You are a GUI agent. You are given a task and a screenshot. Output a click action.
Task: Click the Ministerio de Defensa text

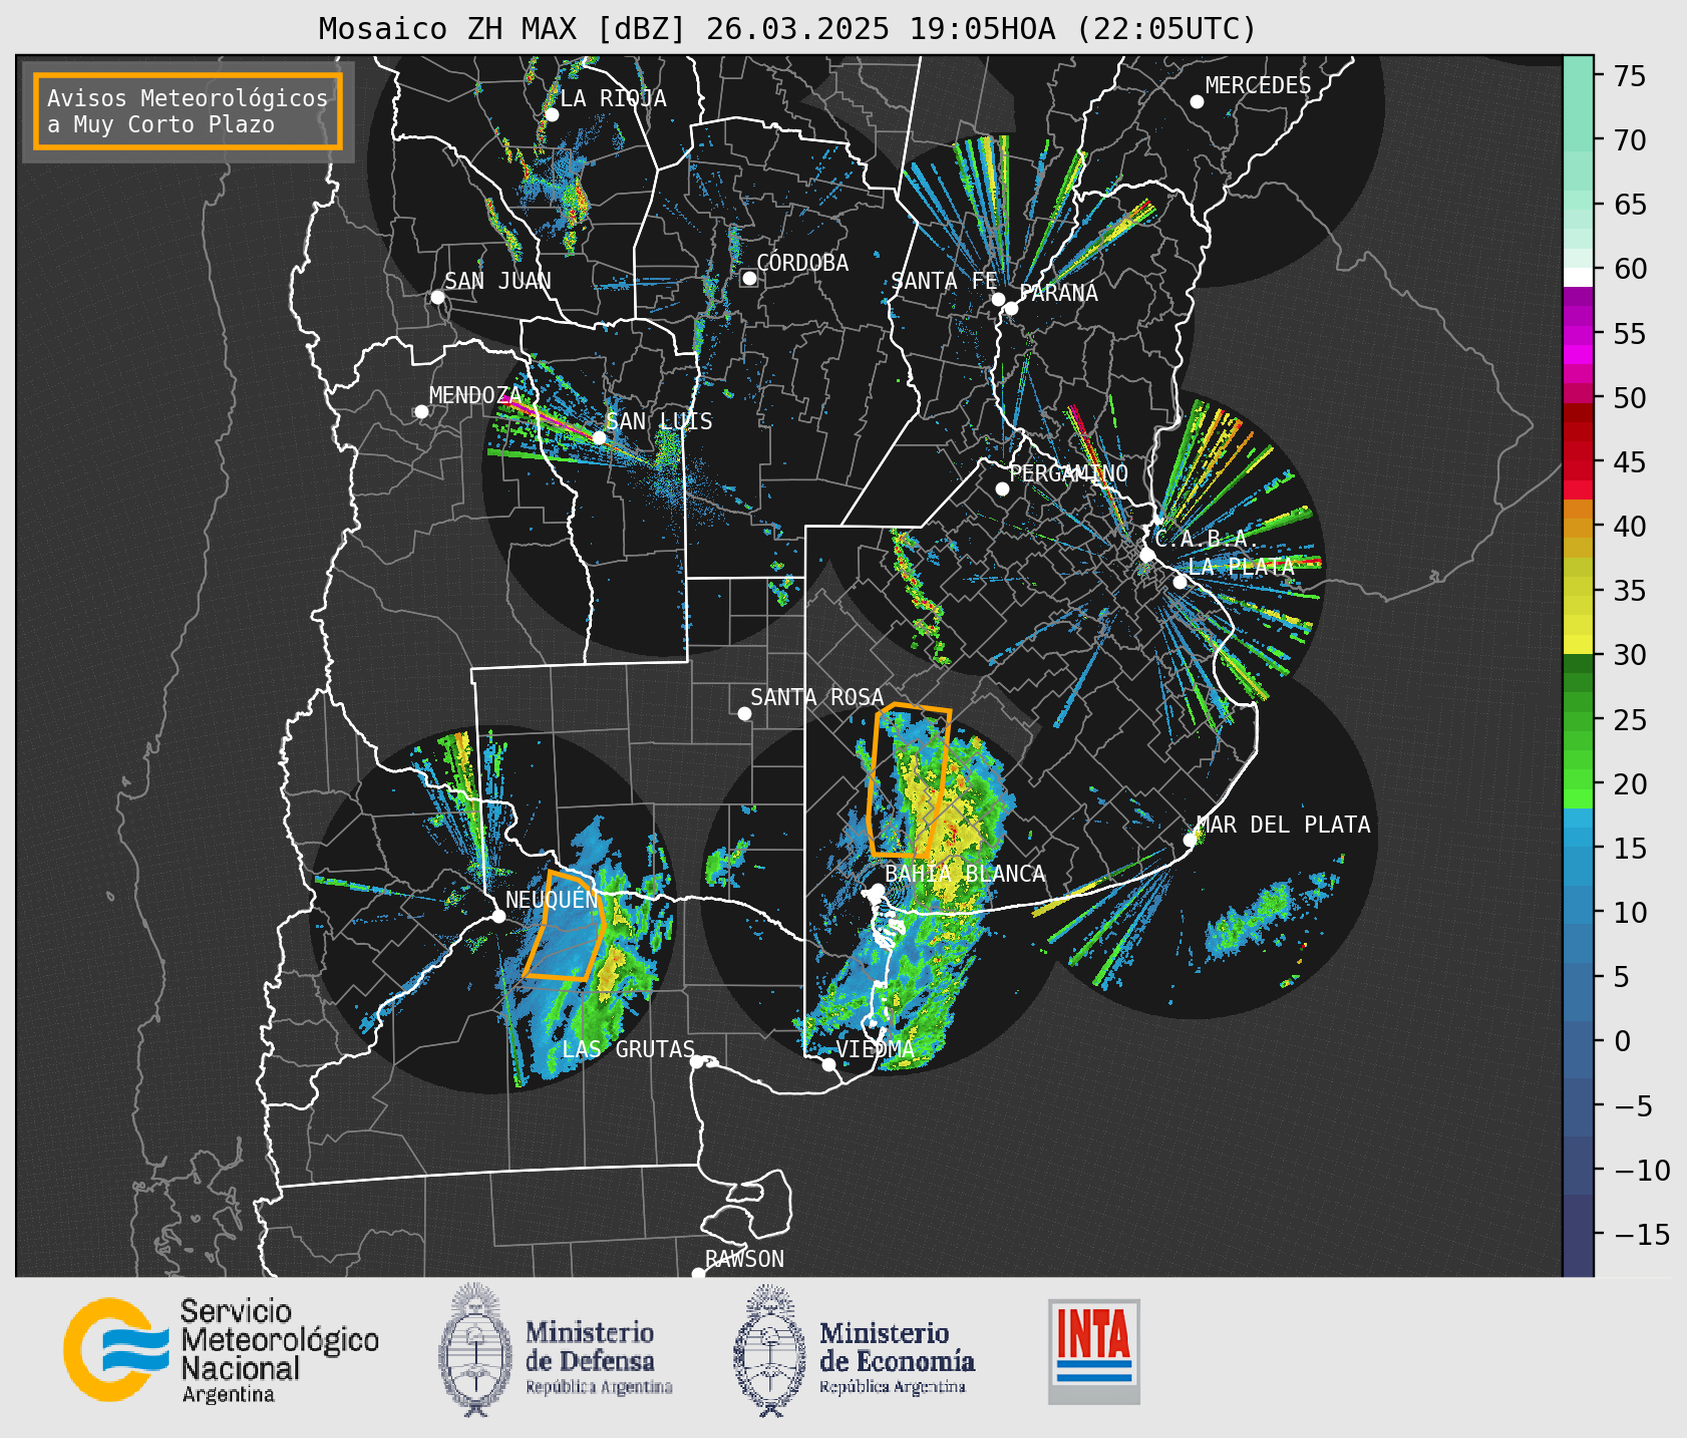point(598,1356)
